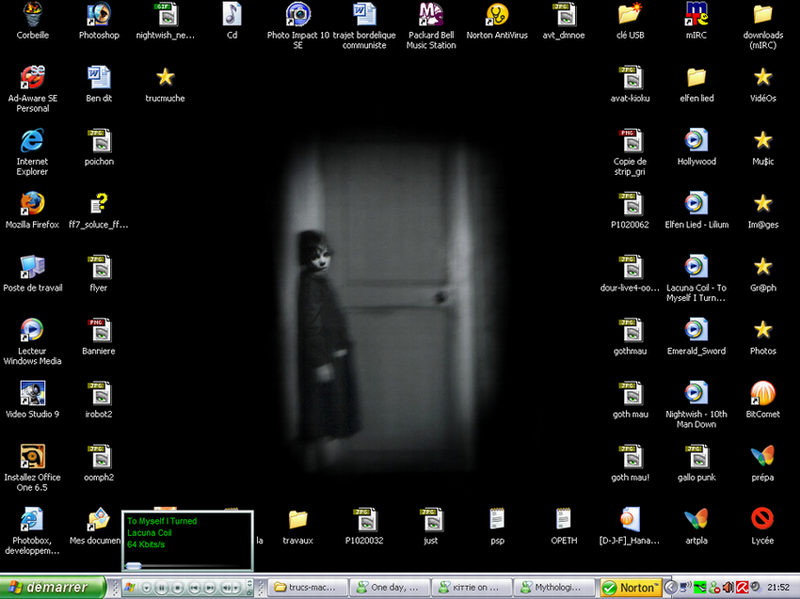Switch to the trucs-mac taskbar window

pos(305,587)
